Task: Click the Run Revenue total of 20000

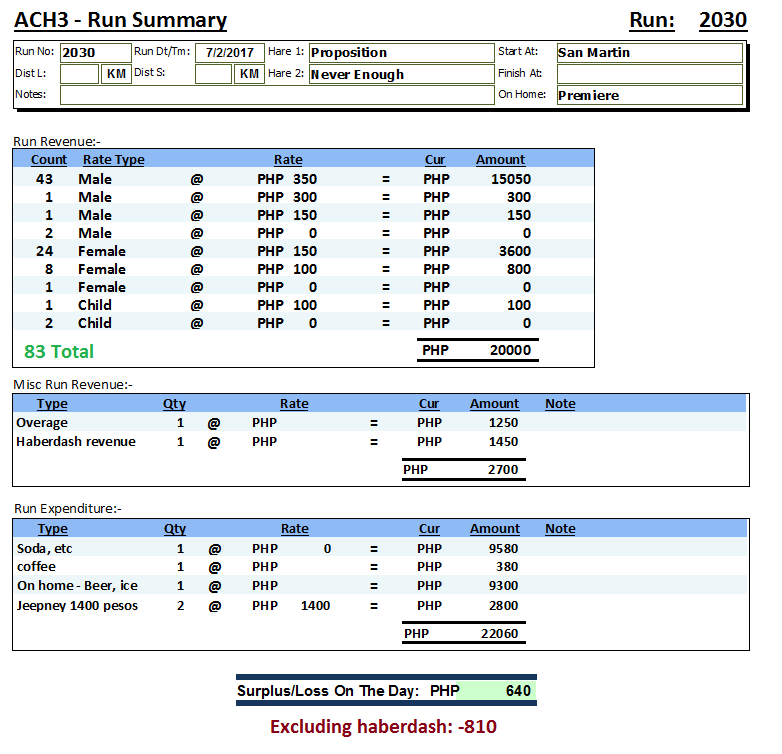Action: [510, 351]
